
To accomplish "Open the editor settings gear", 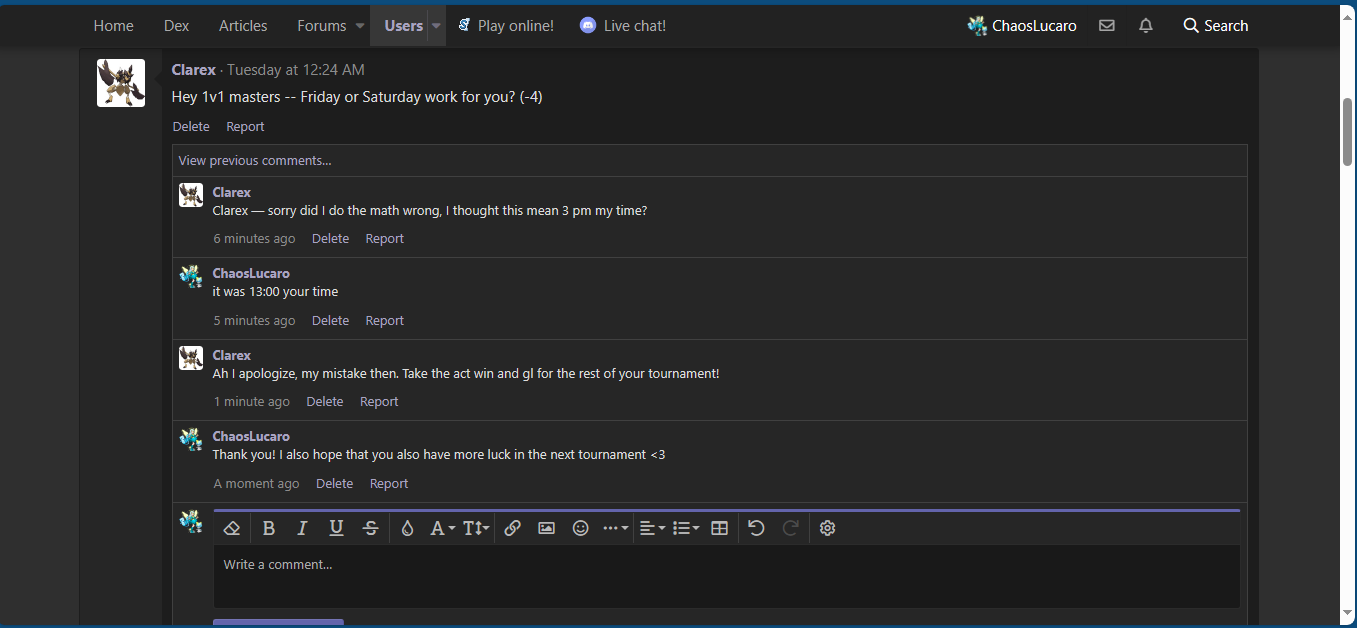I will point(827,528).
